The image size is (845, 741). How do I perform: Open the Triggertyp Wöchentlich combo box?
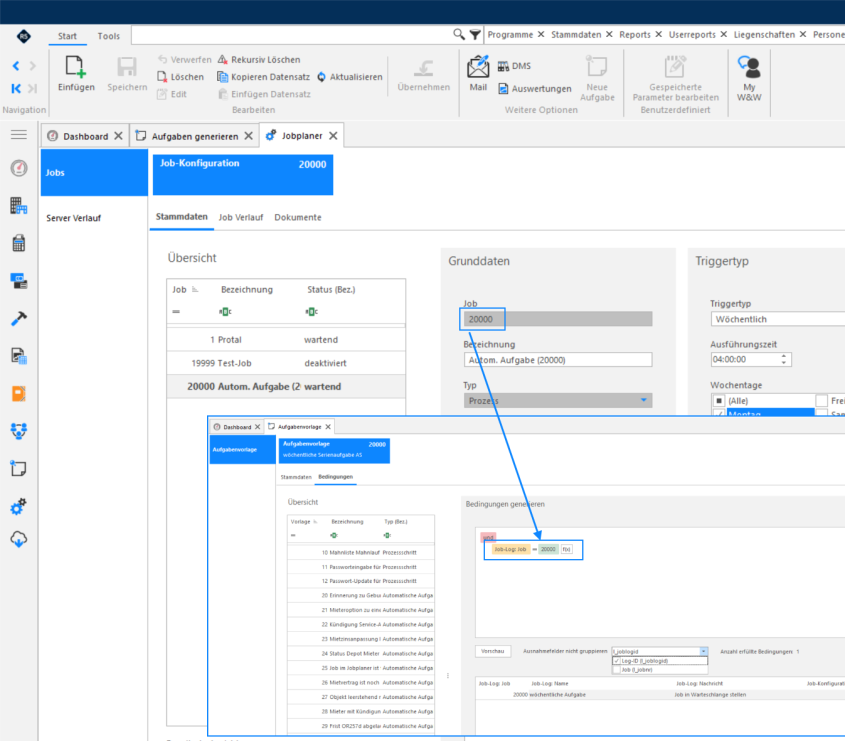coord(778,319)
